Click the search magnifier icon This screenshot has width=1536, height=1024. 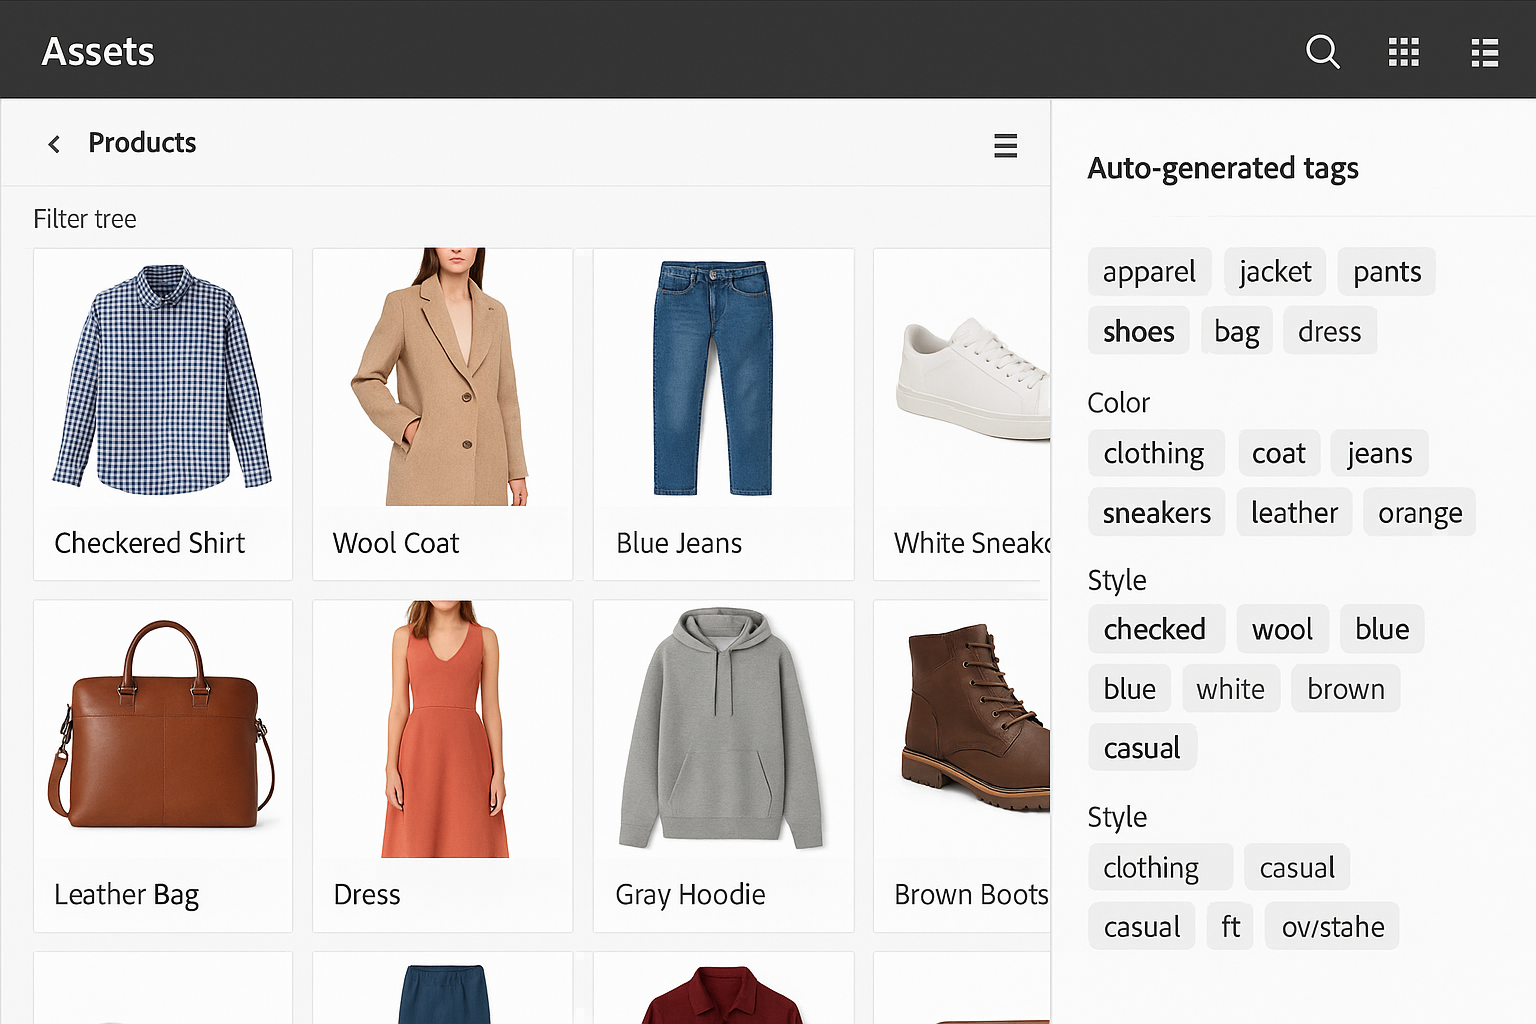pos(1322,51)
